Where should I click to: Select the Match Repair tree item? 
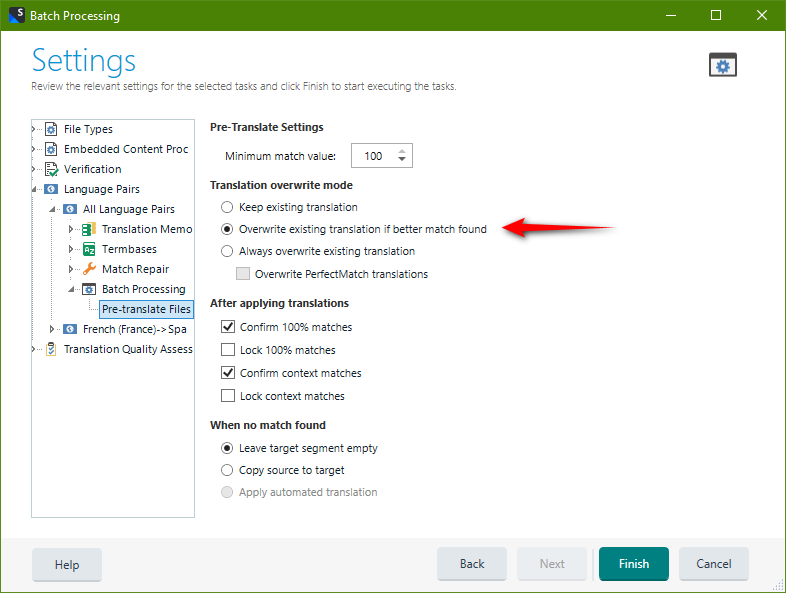click(x=135, y=269)
